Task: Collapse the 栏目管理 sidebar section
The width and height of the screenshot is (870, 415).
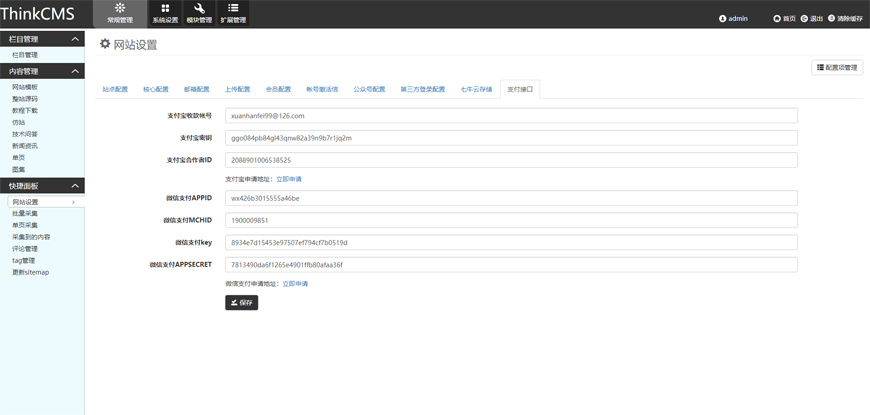Action: coord(75,39)
